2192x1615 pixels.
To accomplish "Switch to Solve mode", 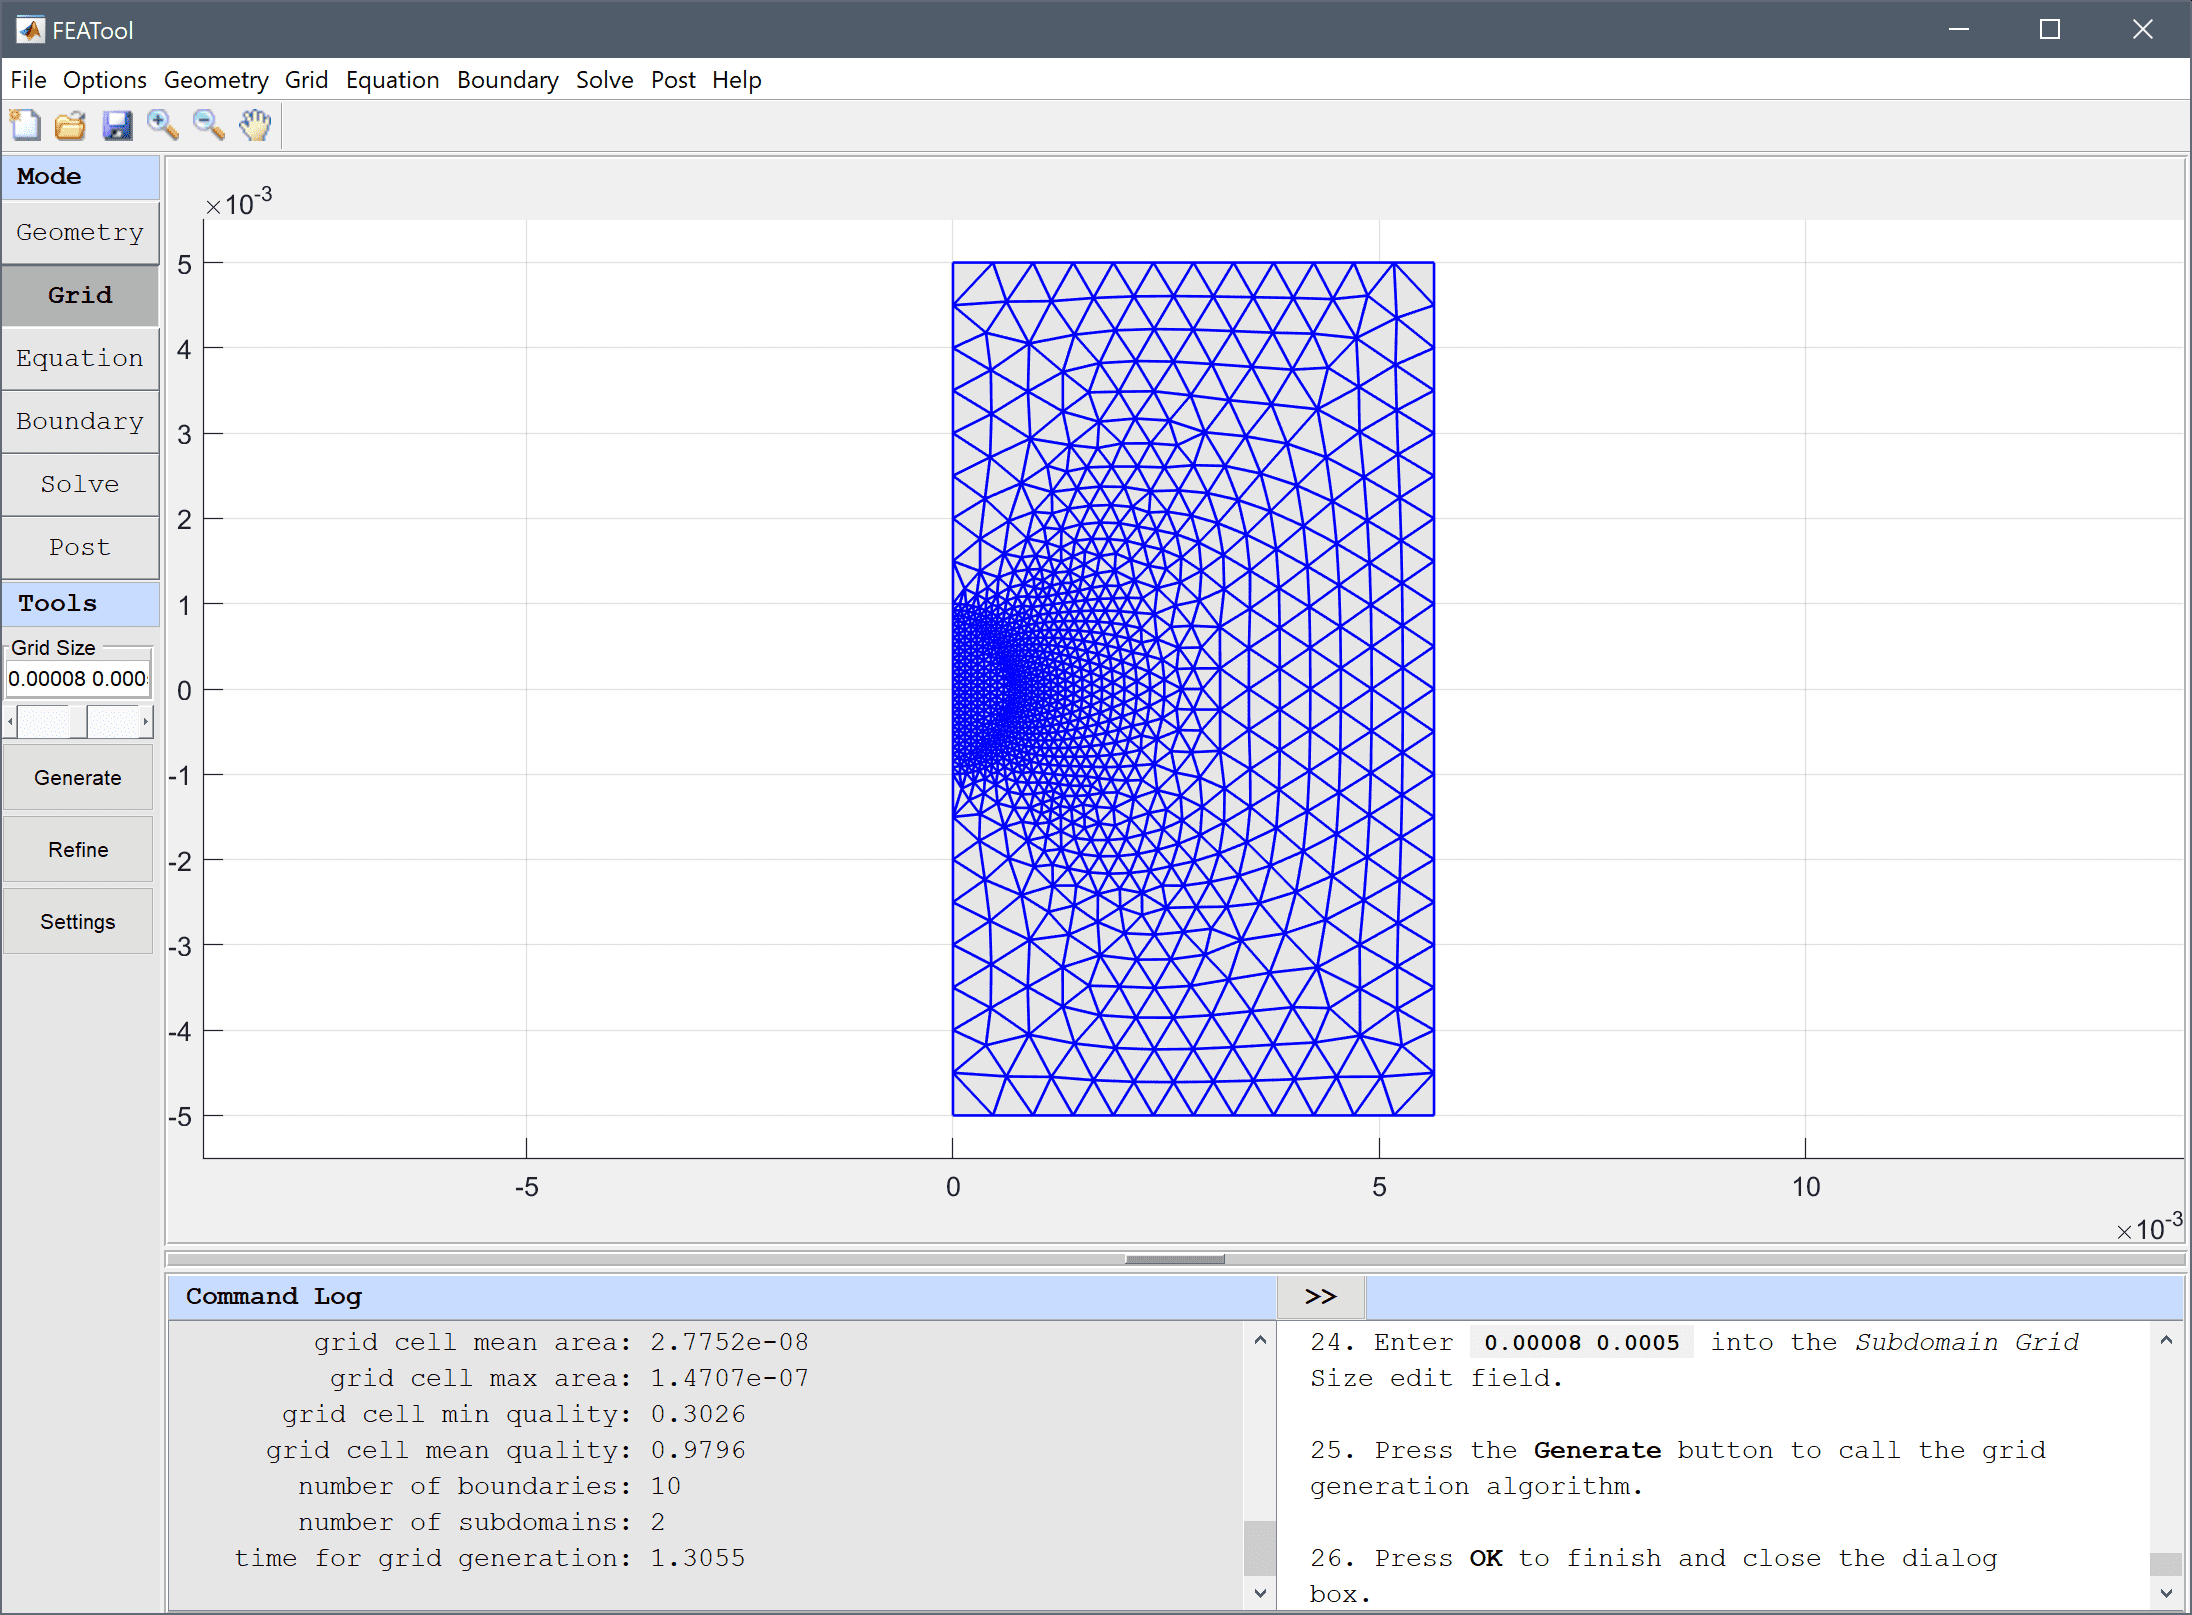I will pyautogui.click(x=80, y=485).
